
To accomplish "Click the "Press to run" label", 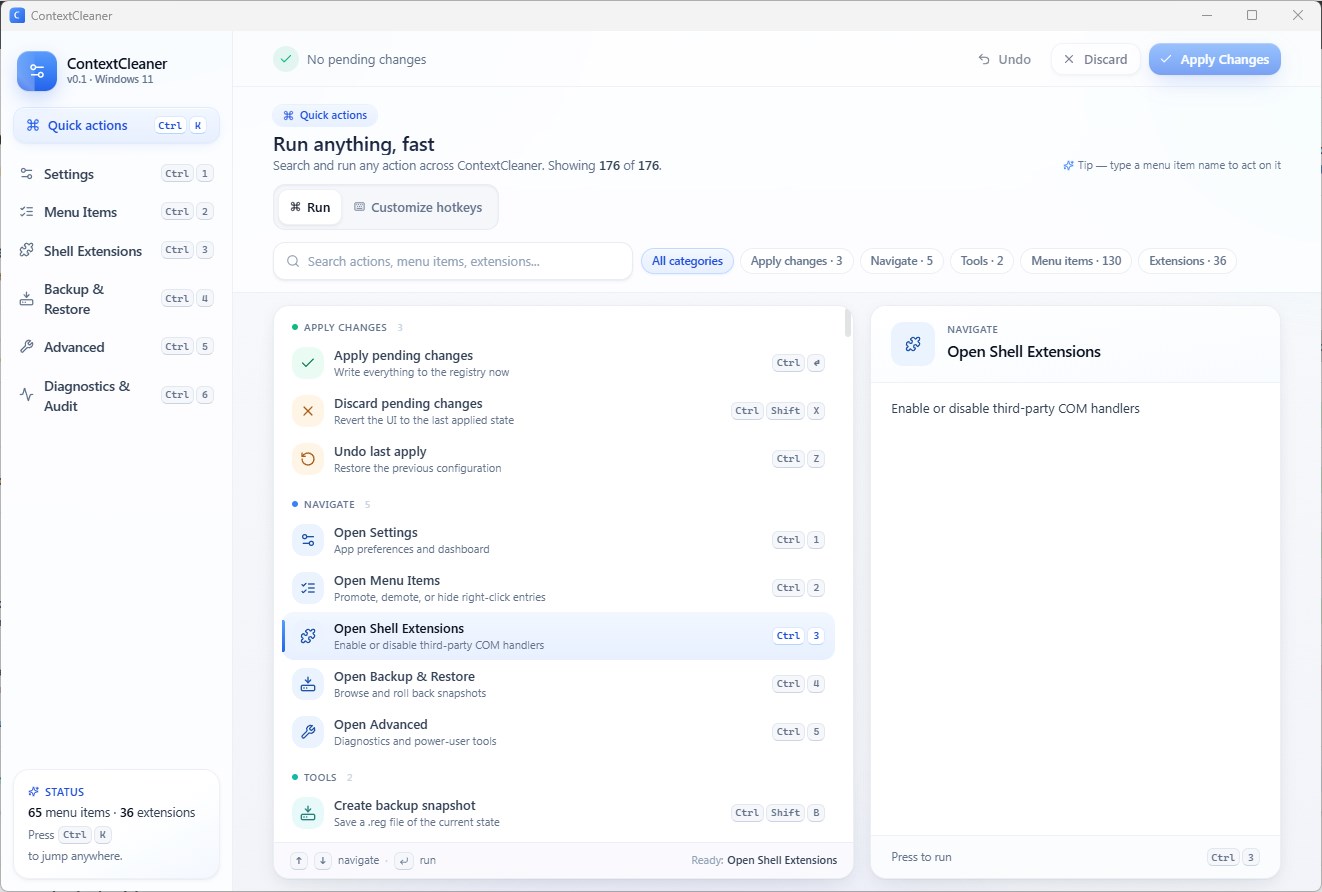I will 921,857.
